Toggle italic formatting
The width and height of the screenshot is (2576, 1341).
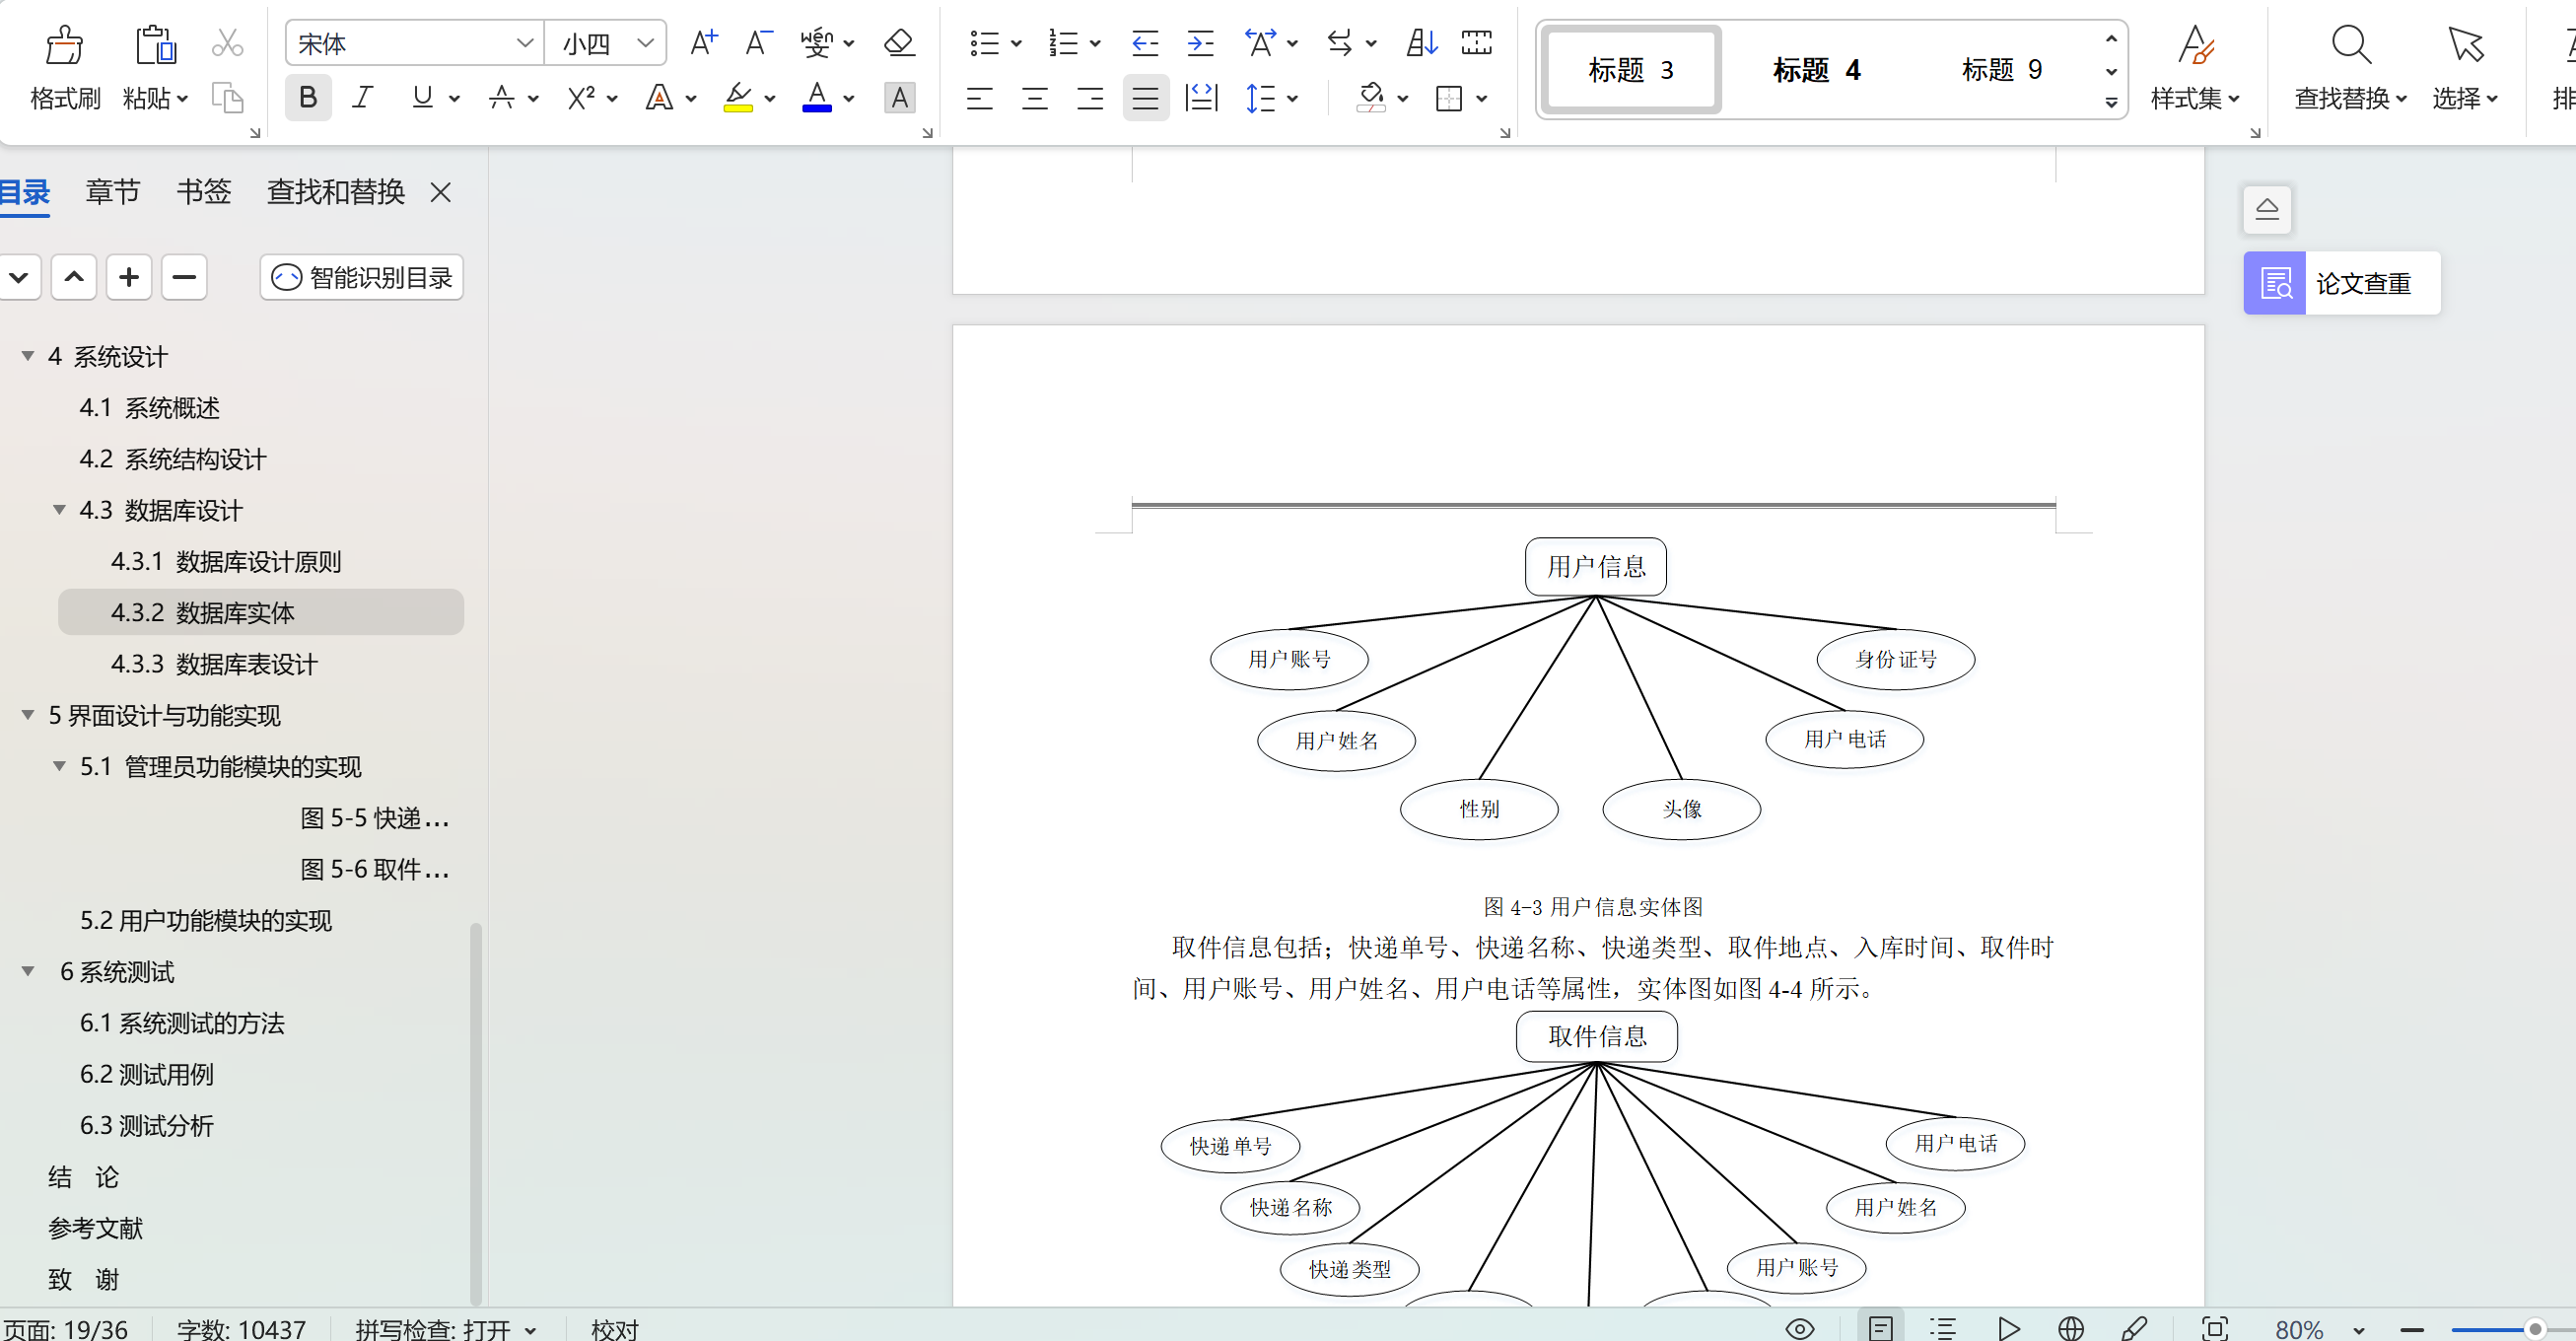363,98
